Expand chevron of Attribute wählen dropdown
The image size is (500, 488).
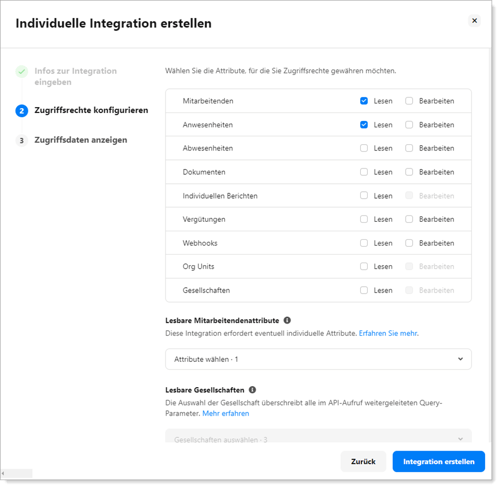(x=460, y=359)
